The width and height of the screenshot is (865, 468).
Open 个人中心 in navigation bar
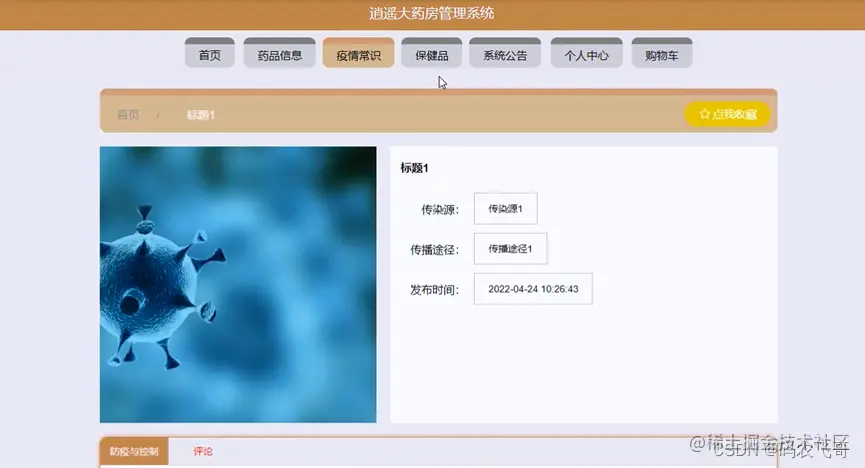(x=586, y=53)
